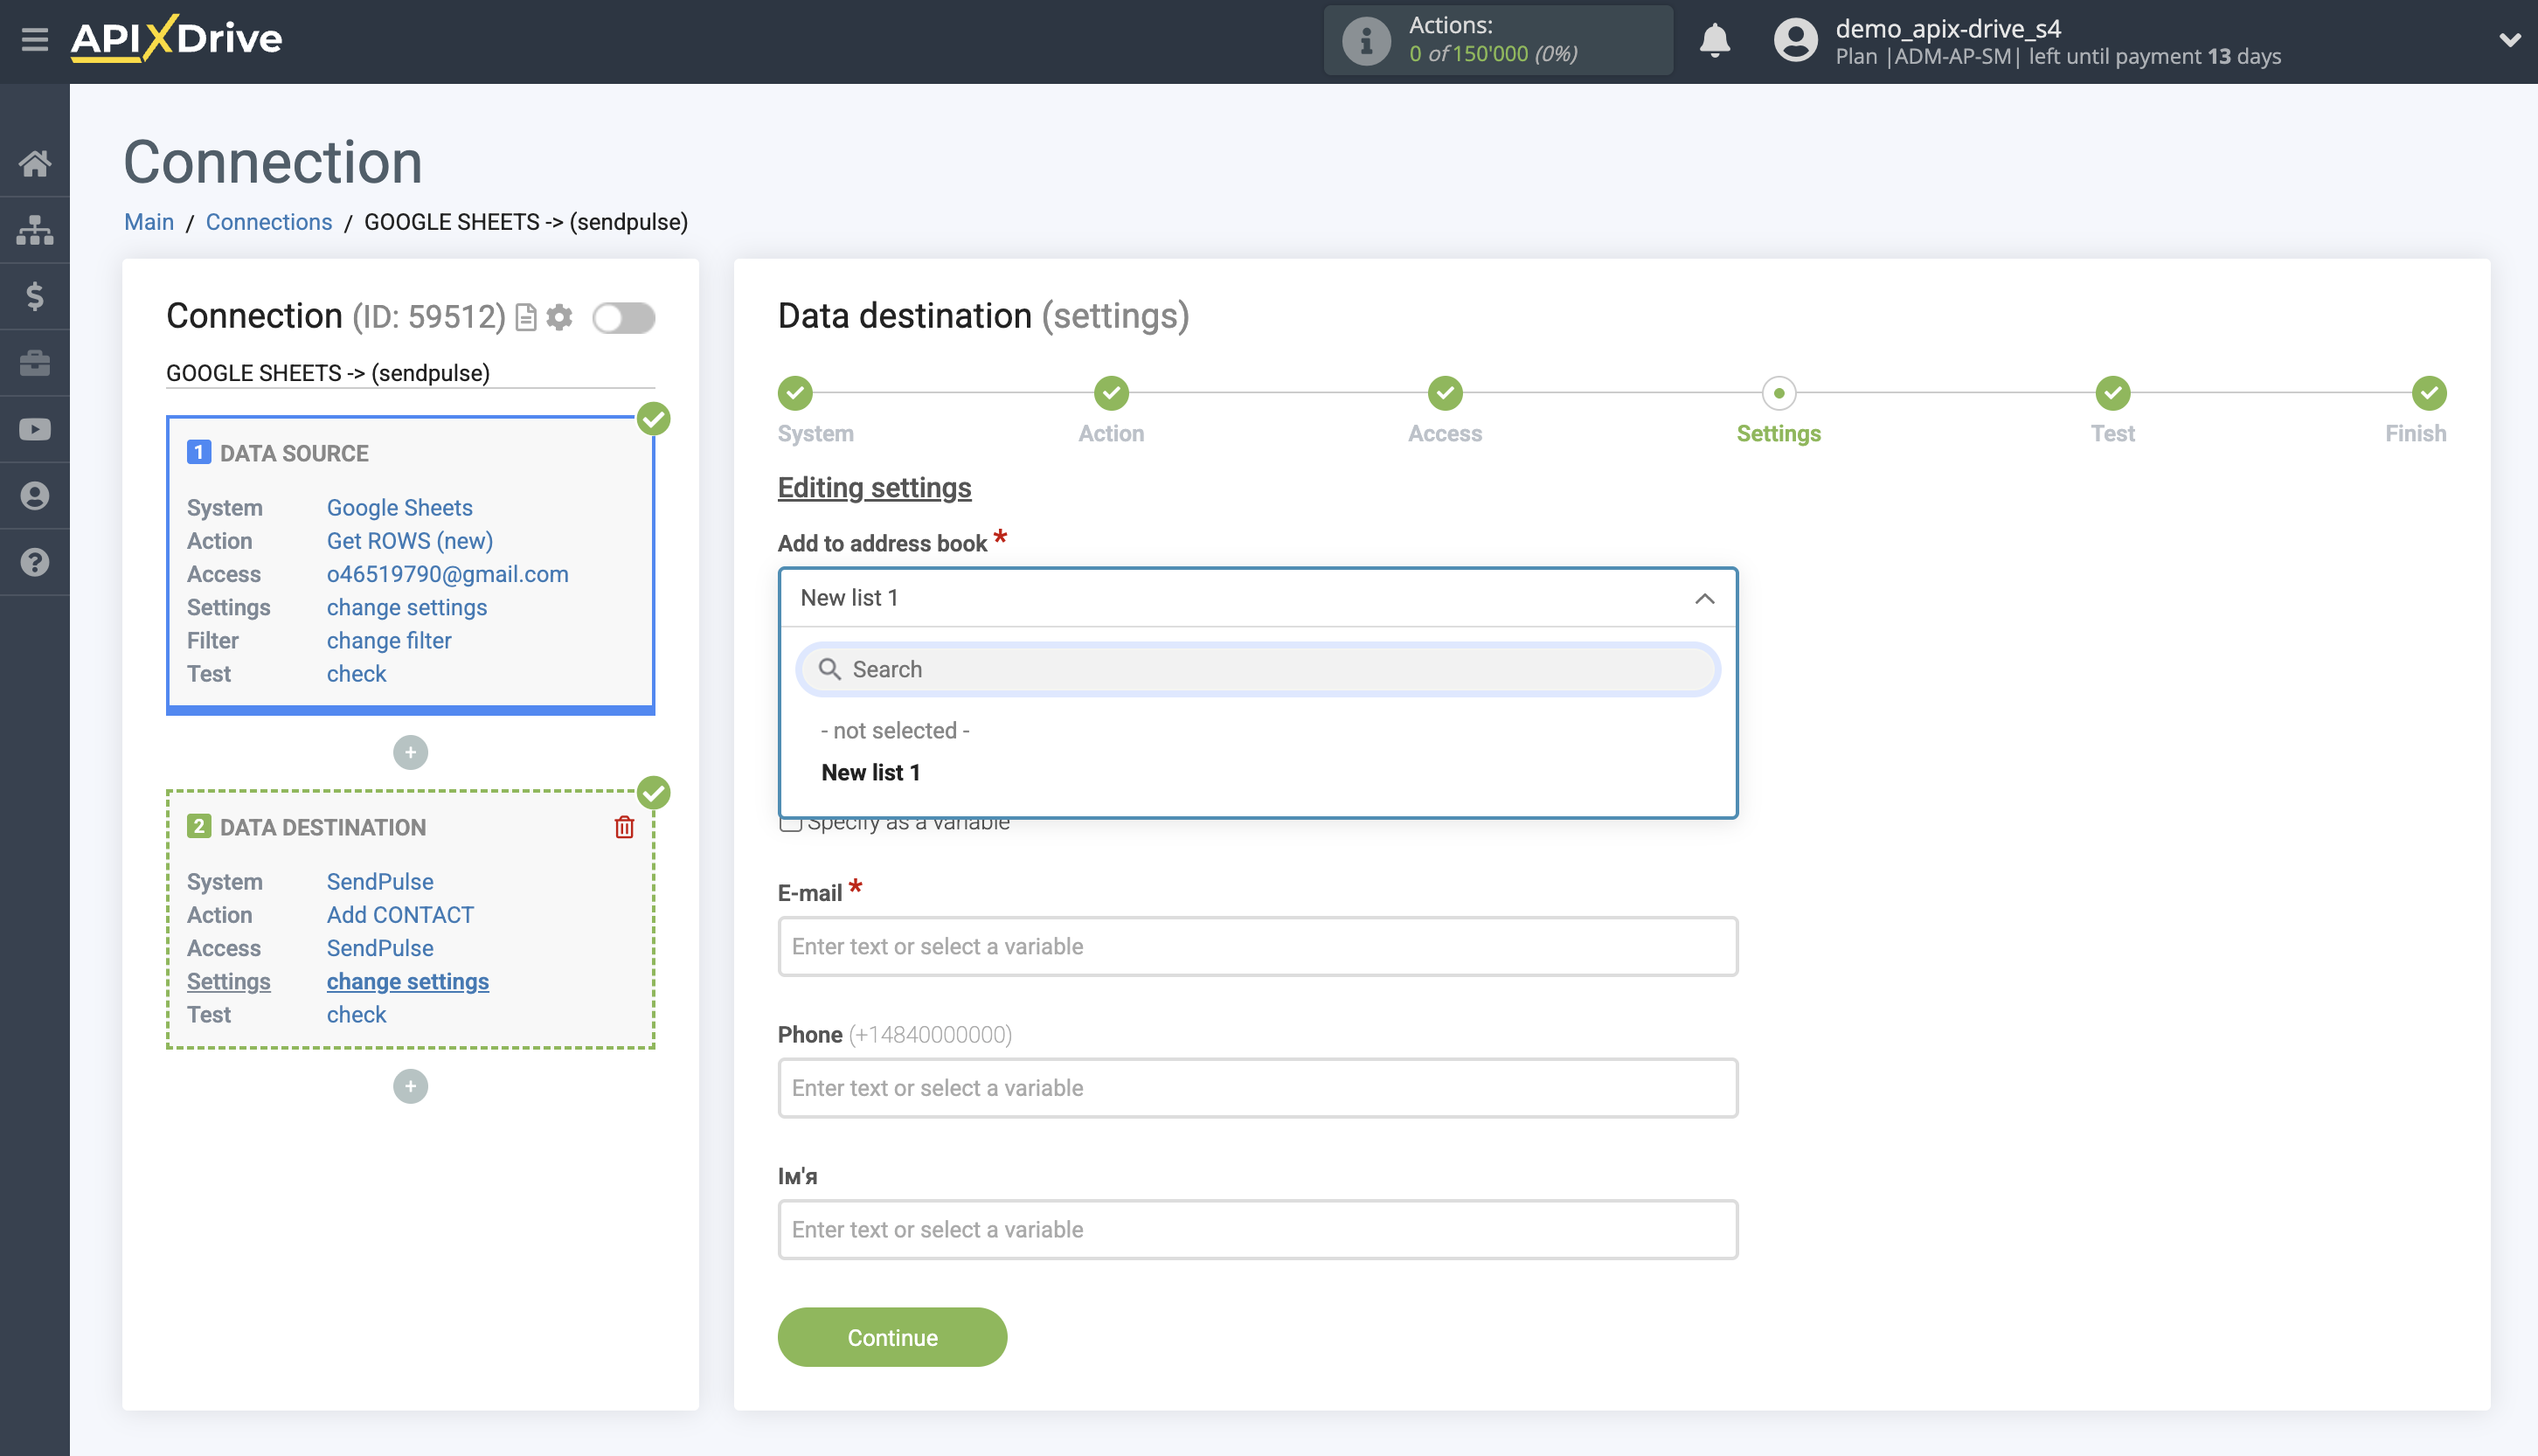
Task: Click the user avatar icon
Action: tap(1795, 40)
